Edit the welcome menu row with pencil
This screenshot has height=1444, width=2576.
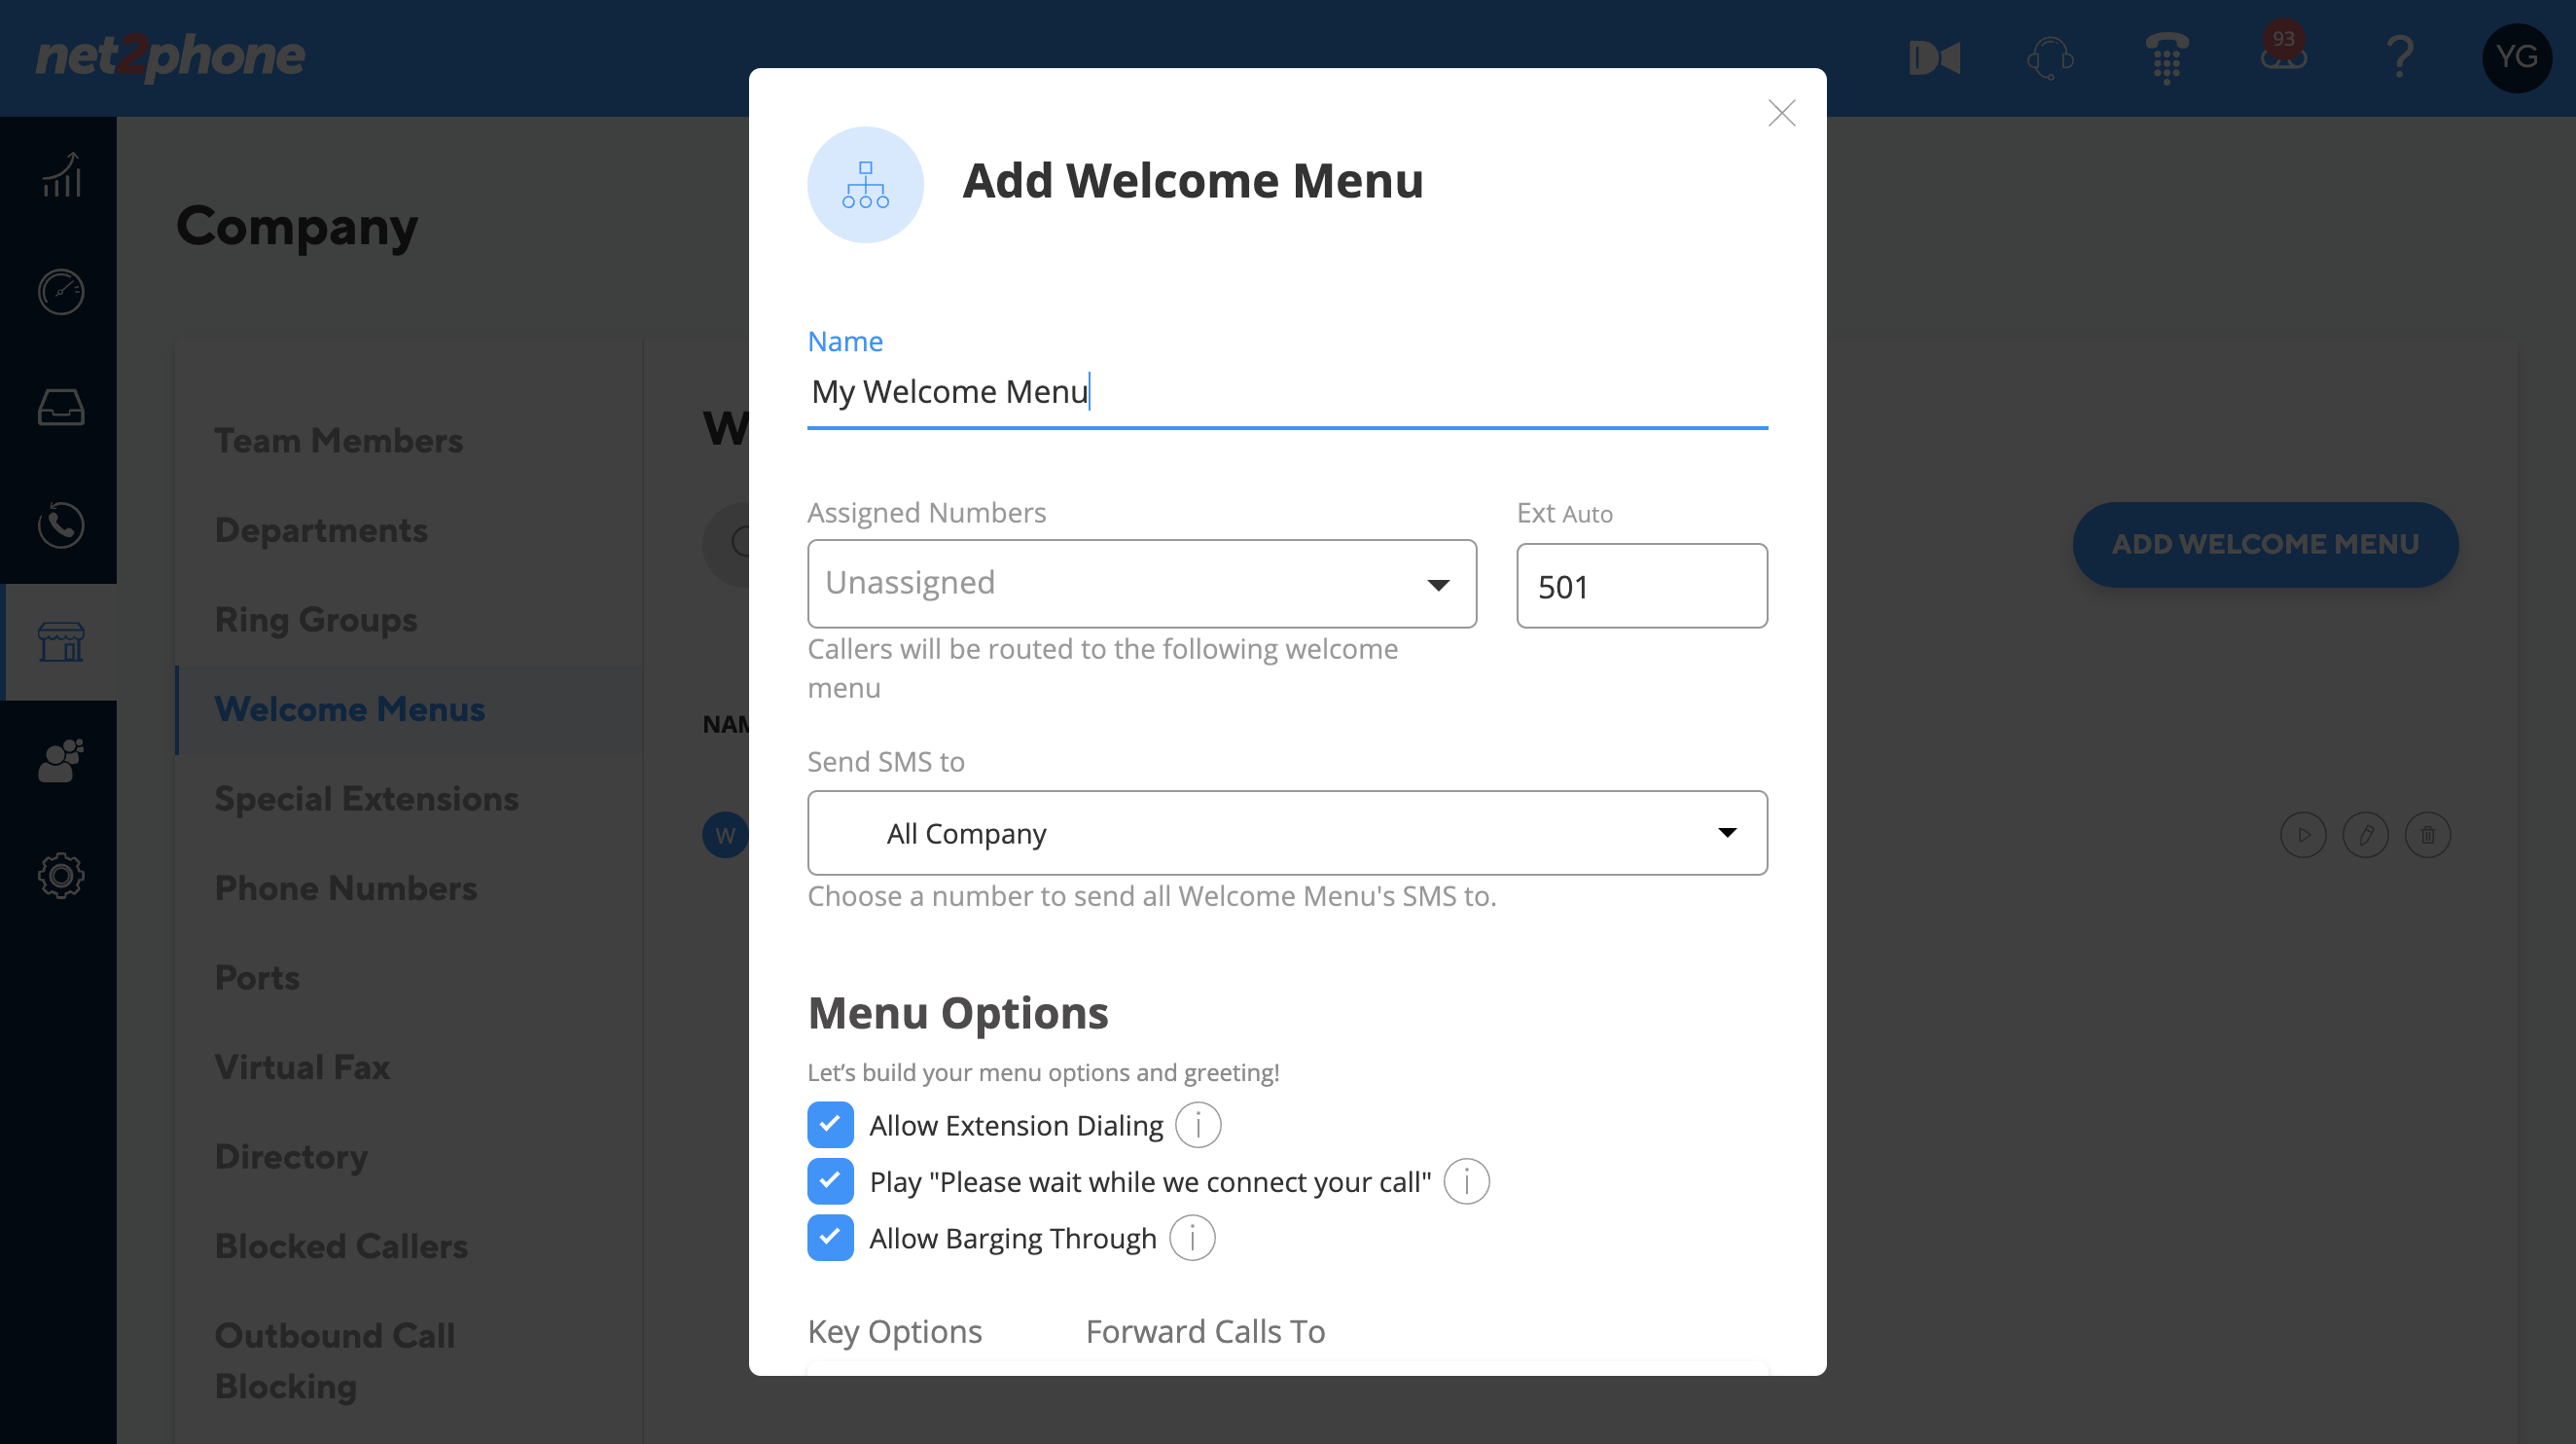tap(2365, 835)
